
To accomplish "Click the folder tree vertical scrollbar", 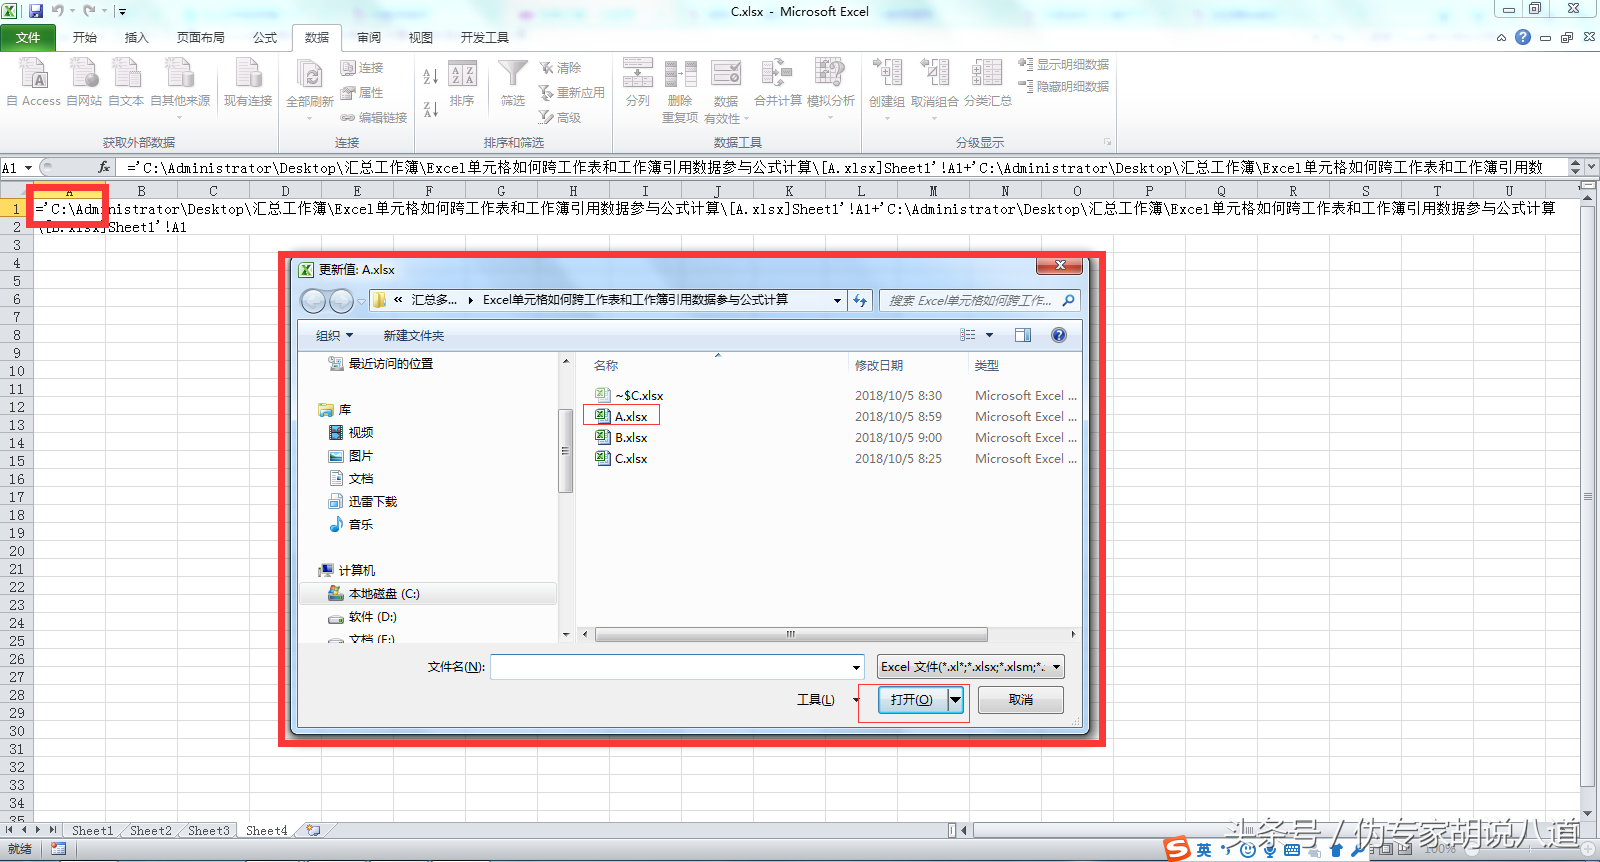I will coord(565,450).
